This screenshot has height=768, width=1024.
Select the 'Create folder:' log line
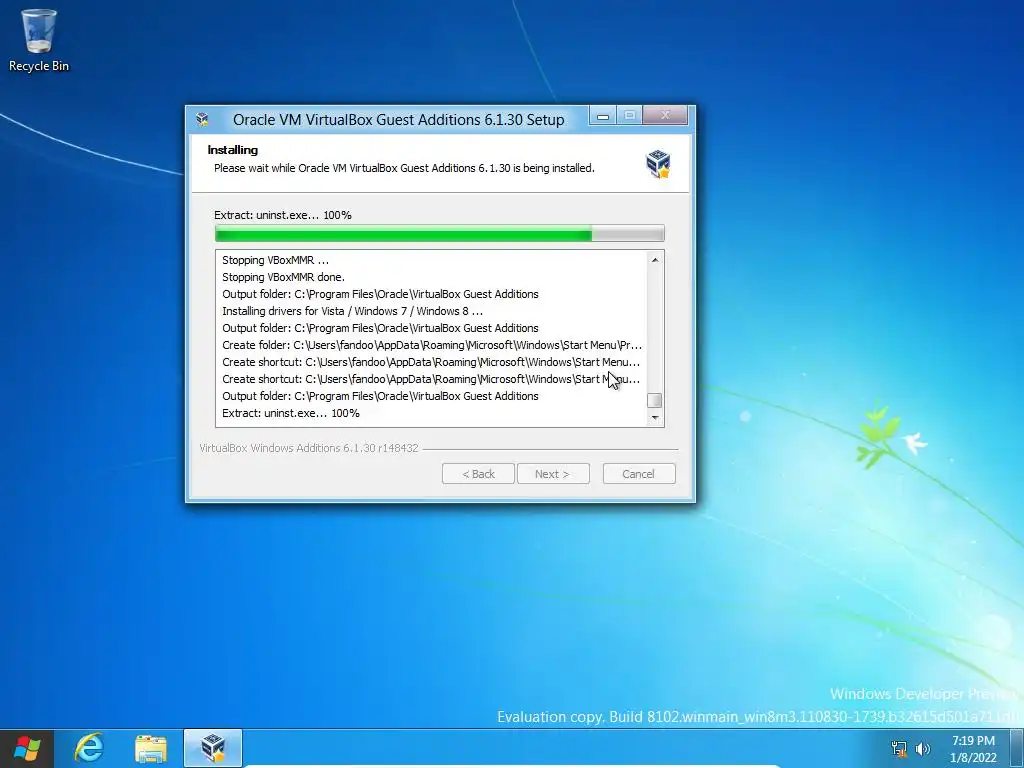point(432,345)
